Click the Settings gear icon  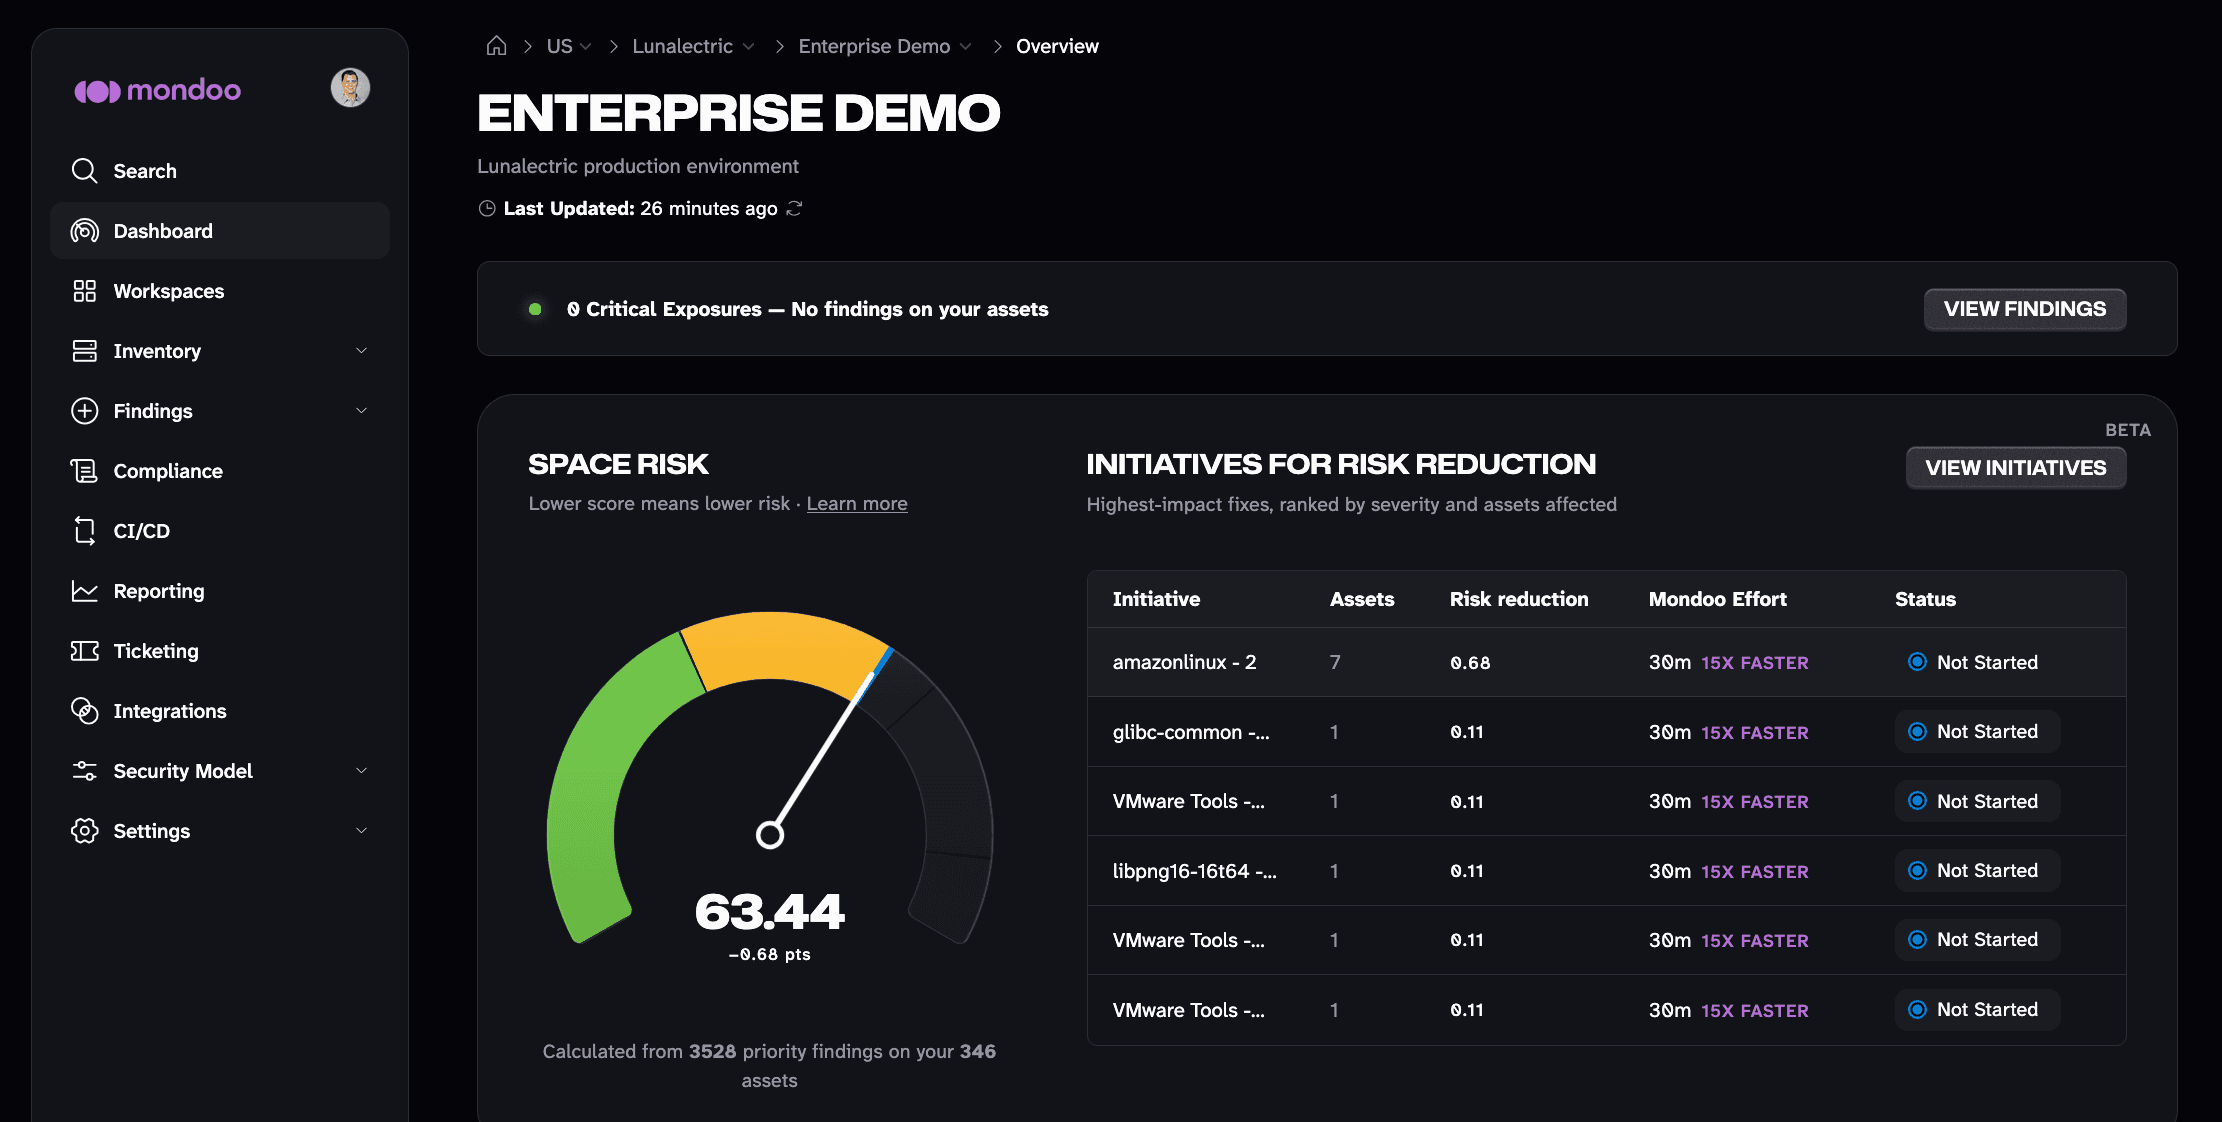(x=85, y=831)
